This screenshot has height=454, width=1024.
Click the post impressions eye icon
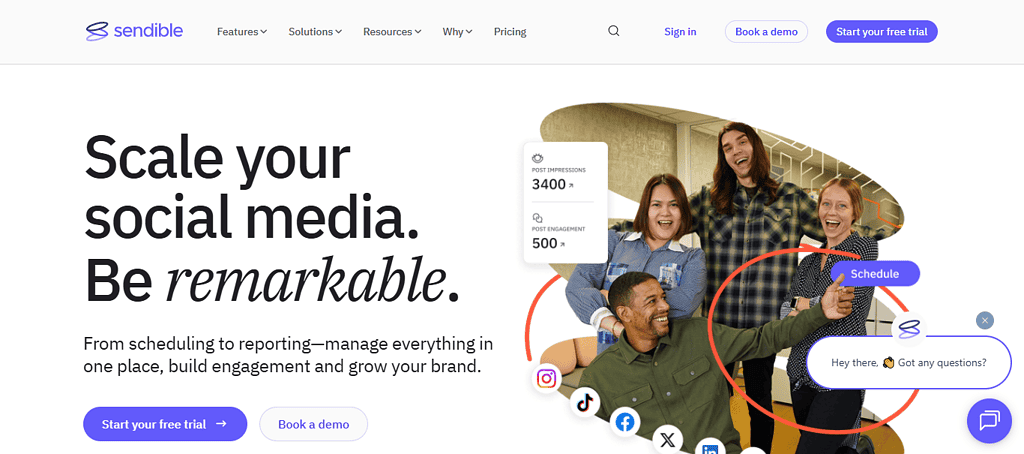click(x=538, y=158)
